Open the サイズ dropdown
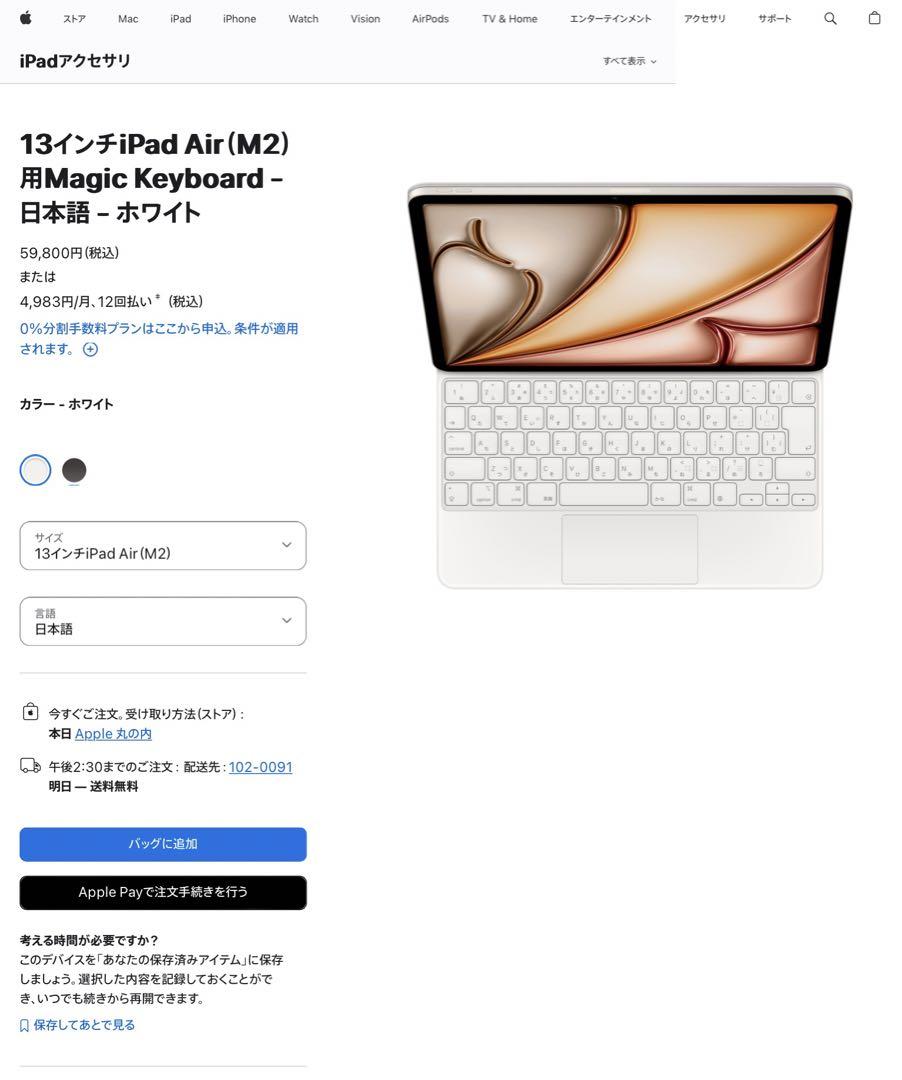Viewport: 902px width, 1080px height. point(163,546)
